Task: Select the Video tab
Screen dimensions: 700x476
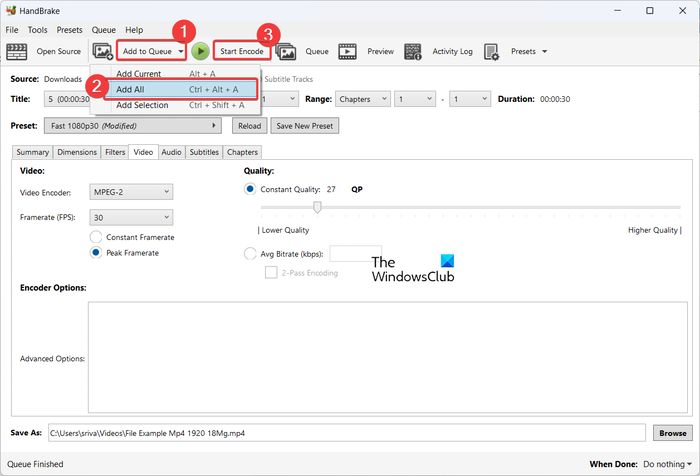Action: pos(143,152)
